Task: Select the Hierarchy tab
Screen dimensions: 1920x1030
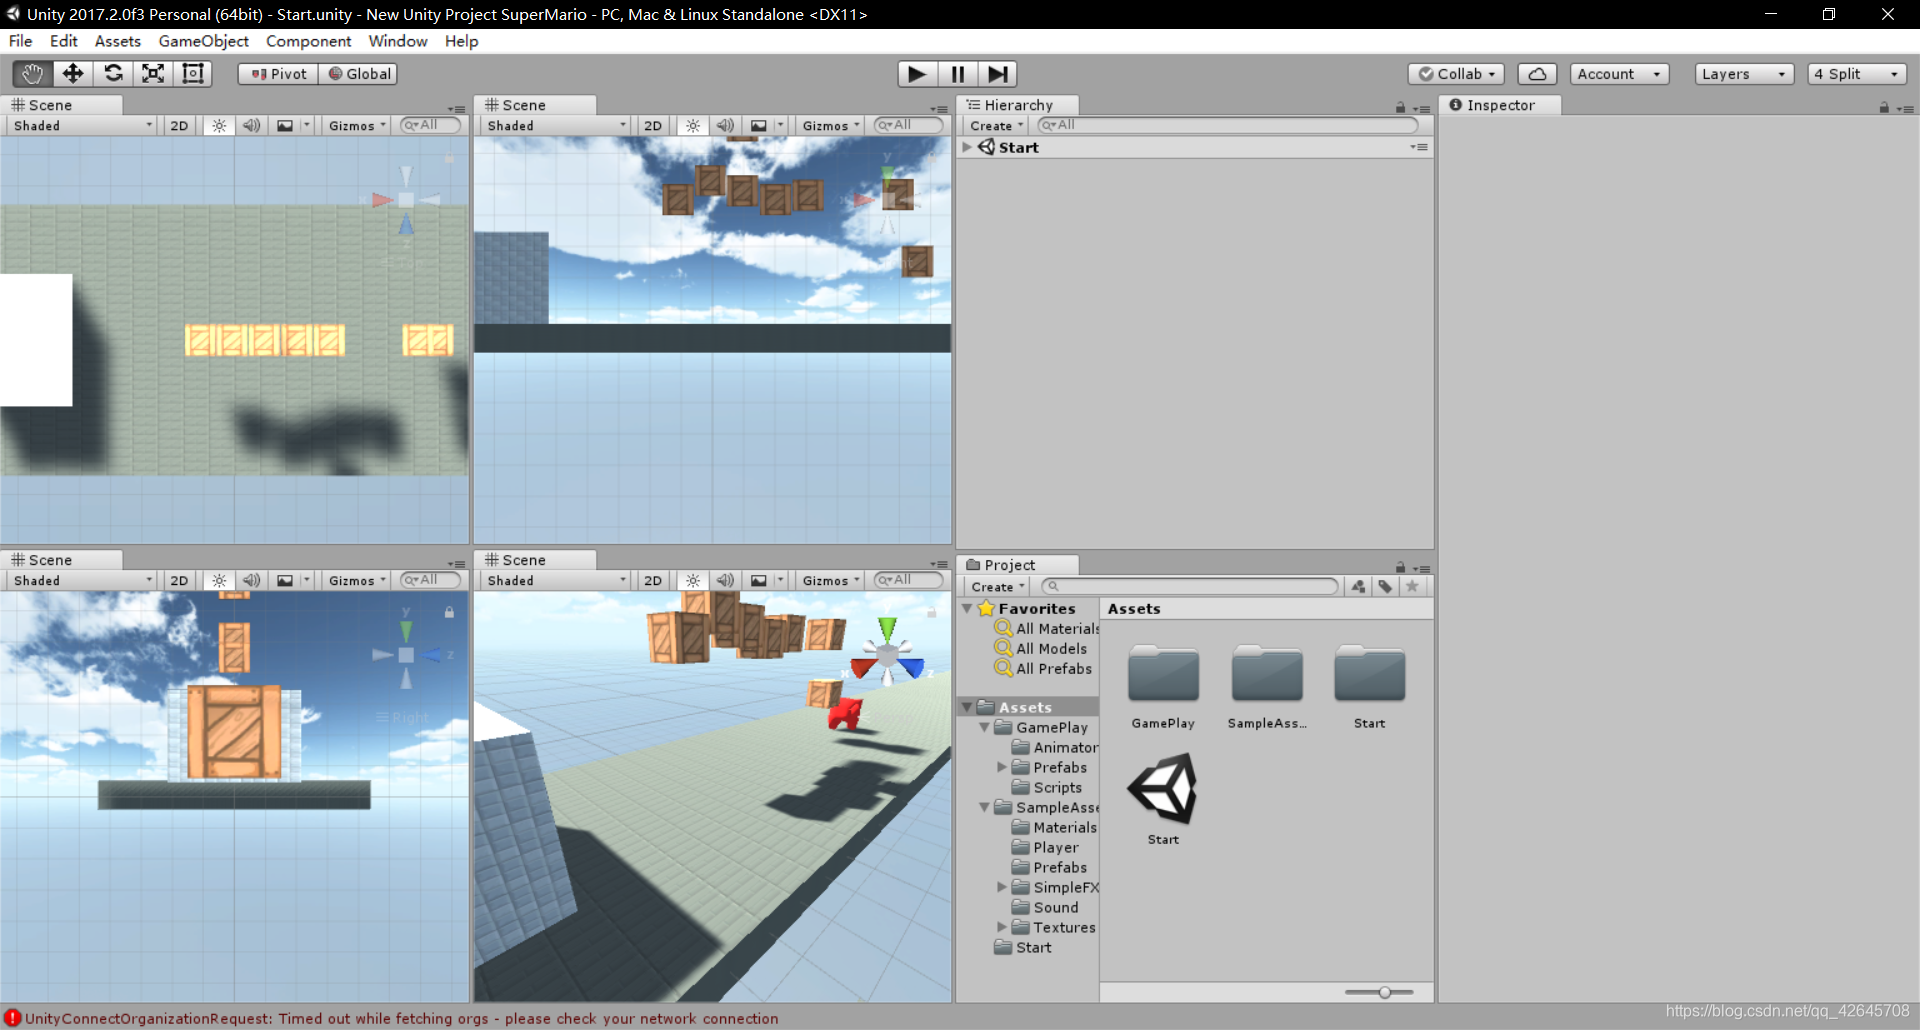Action: click(x=1017, y=105)
